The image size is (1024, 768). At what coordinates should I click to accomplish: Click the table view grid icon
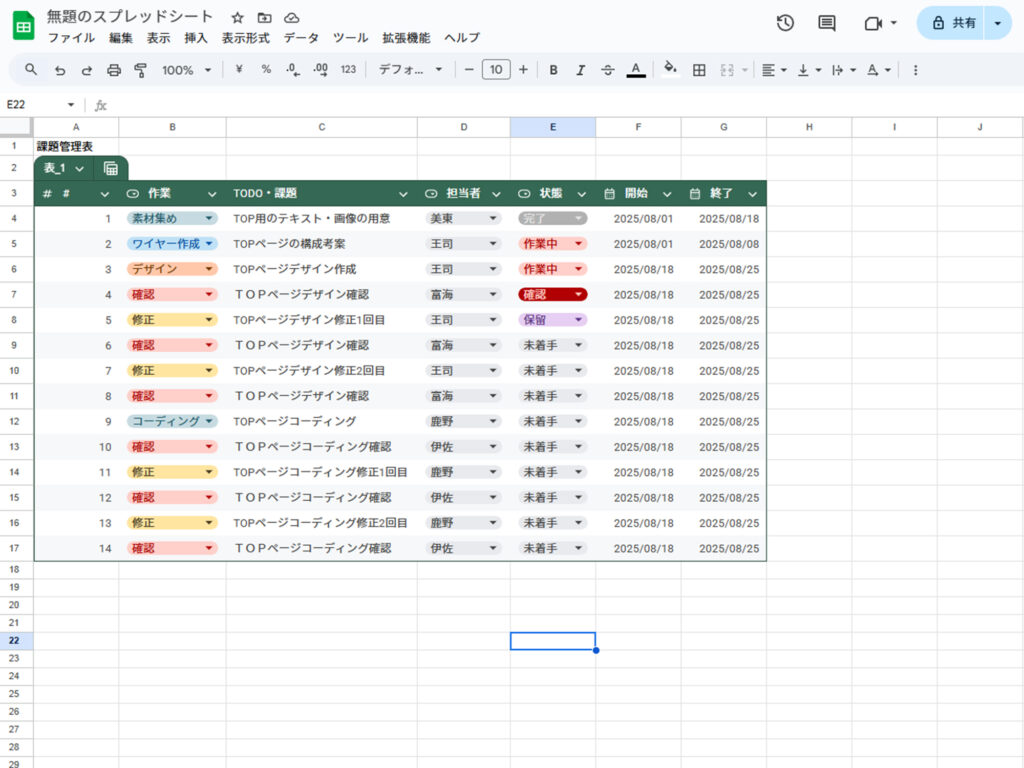111,168
